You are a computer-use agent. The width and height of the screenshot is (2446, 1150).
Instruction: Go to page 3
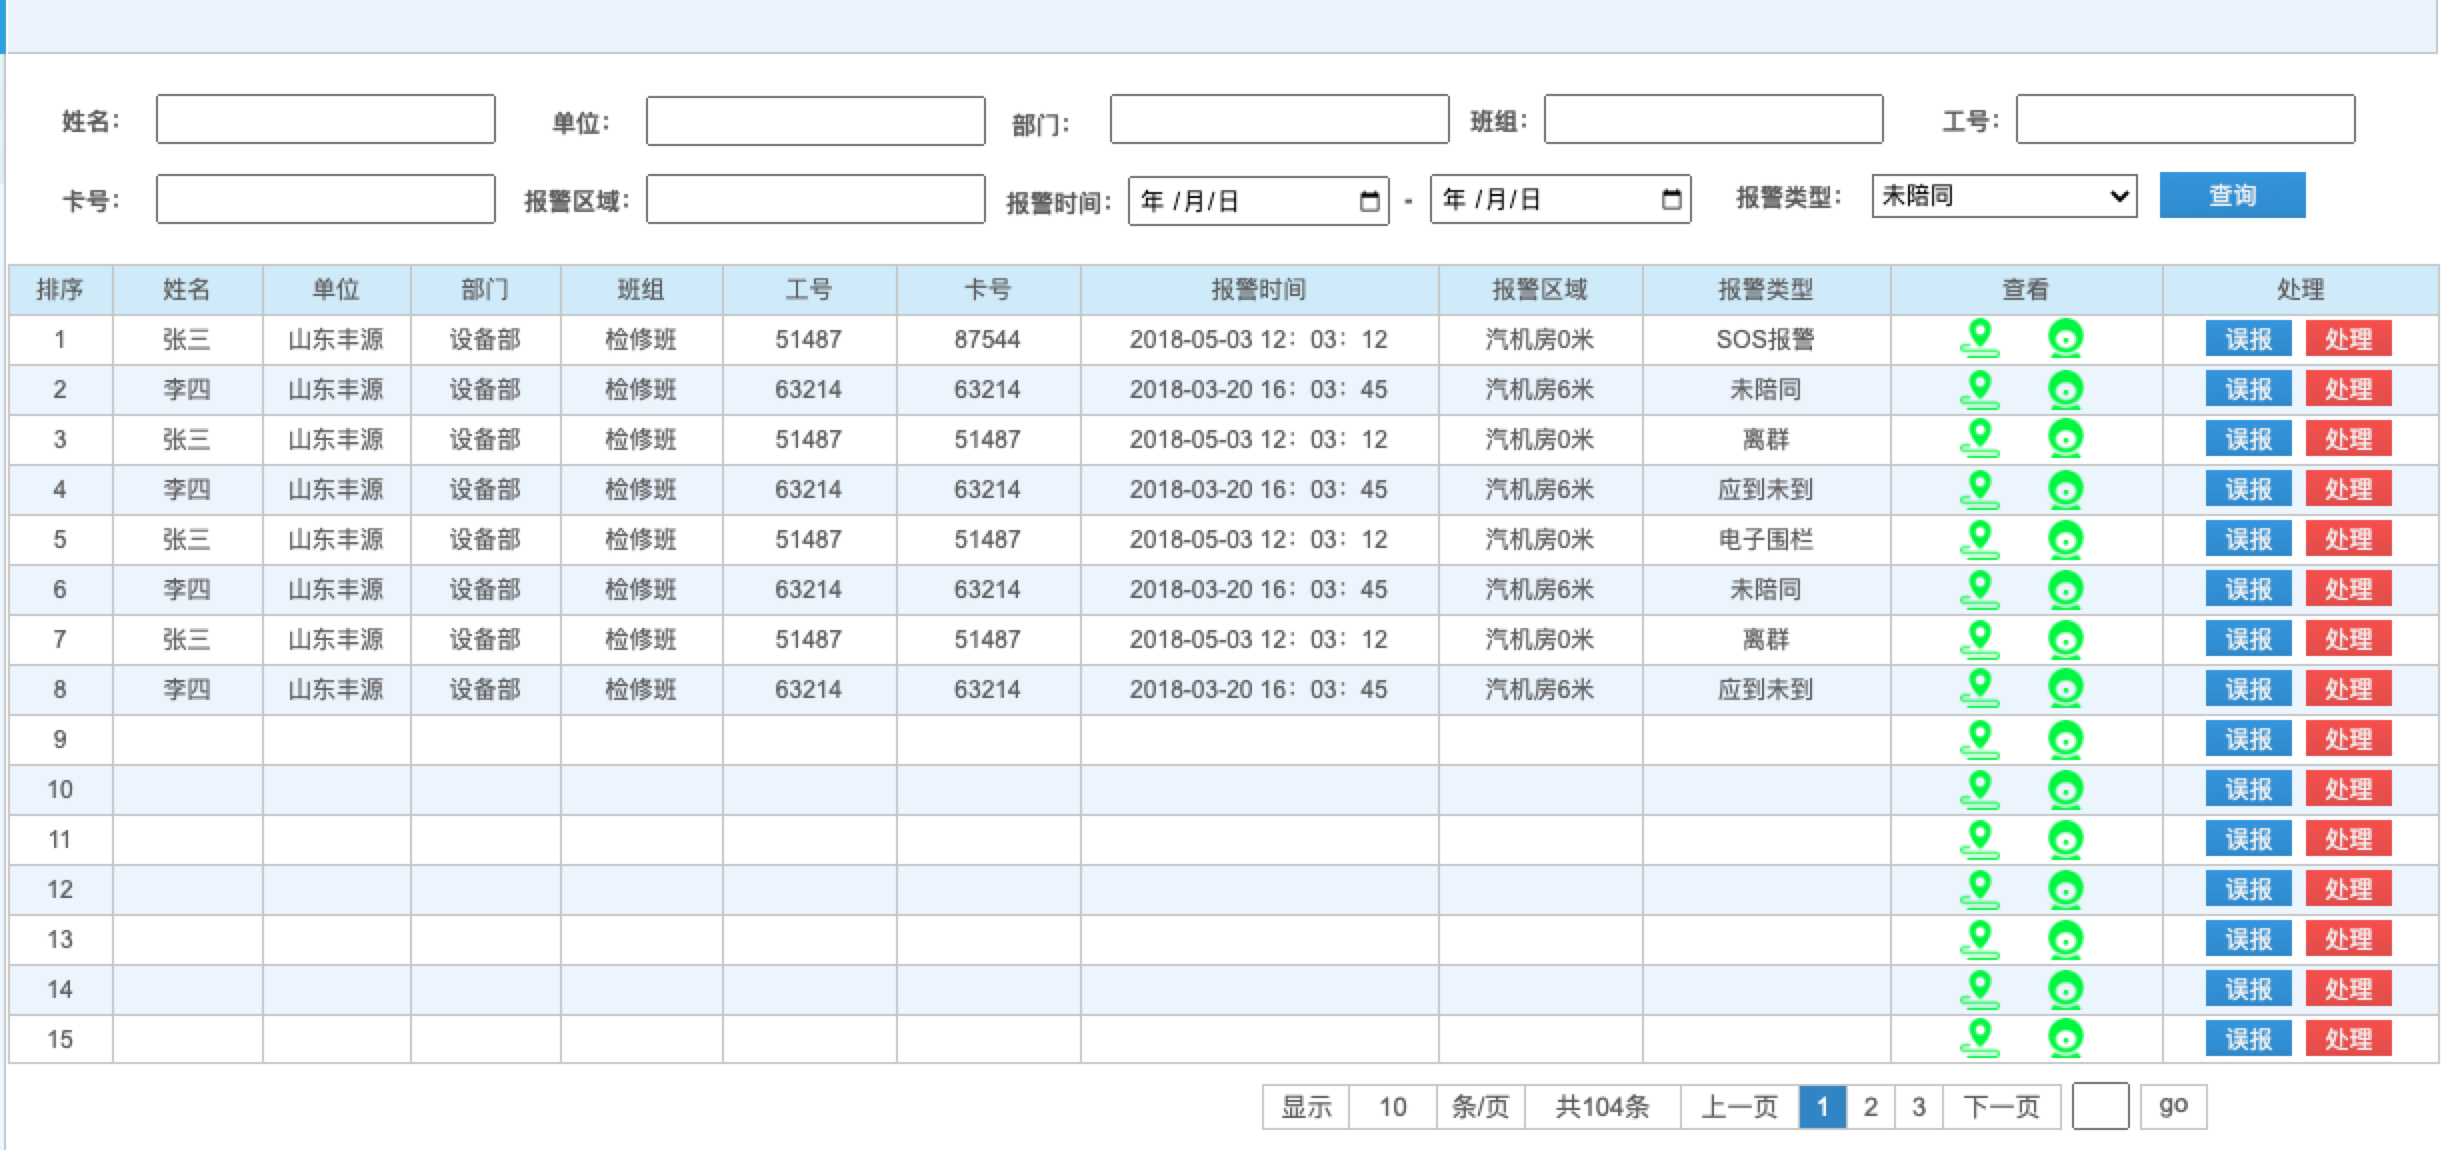[x=1918, y=1107]
